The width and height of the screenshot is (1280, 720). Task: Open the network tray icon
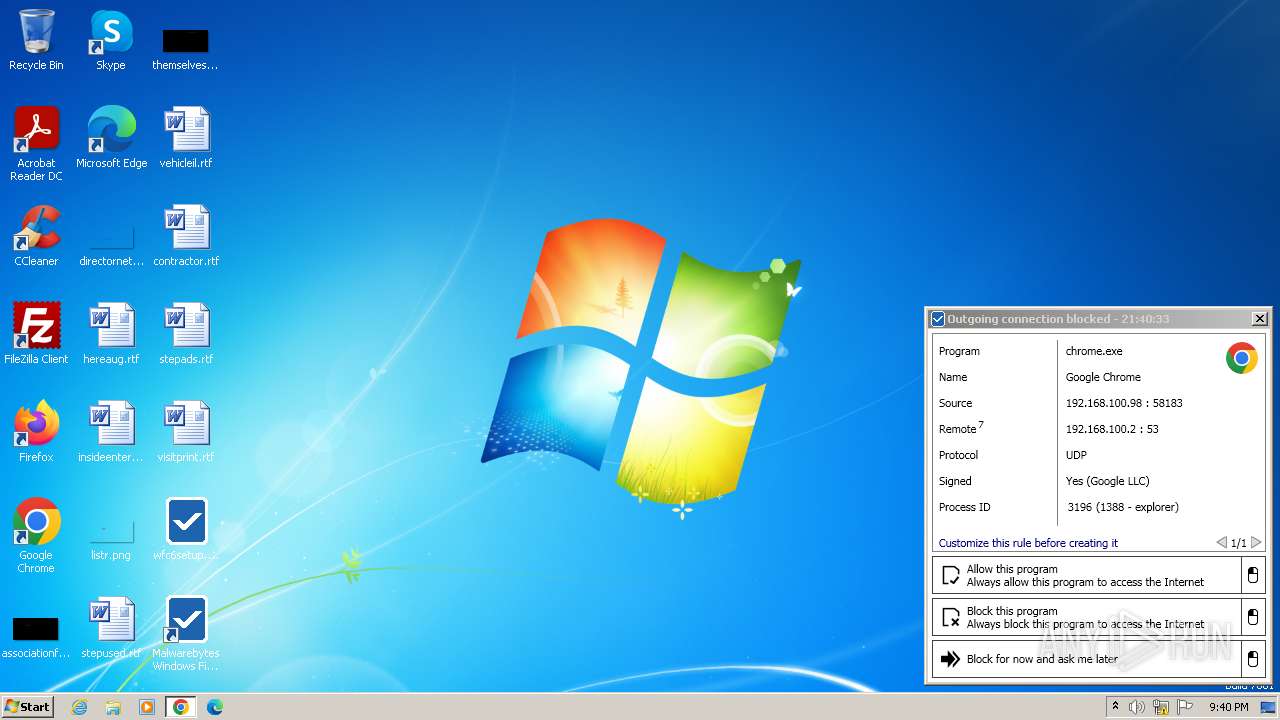click(x=1161, y=707)
